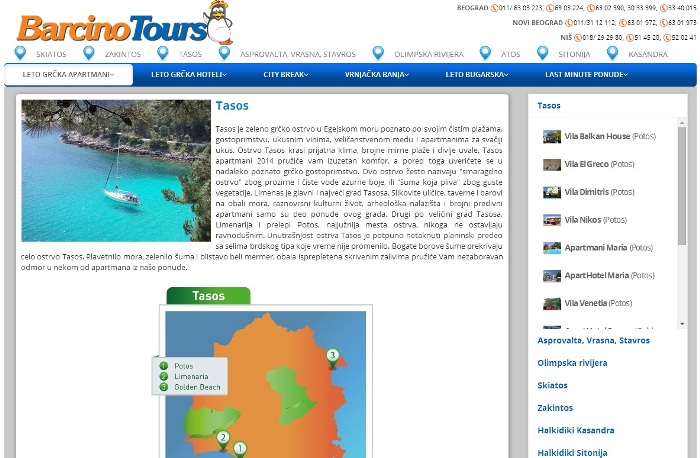Click the location pin beside Sitonija

click(x=542, y=53)
